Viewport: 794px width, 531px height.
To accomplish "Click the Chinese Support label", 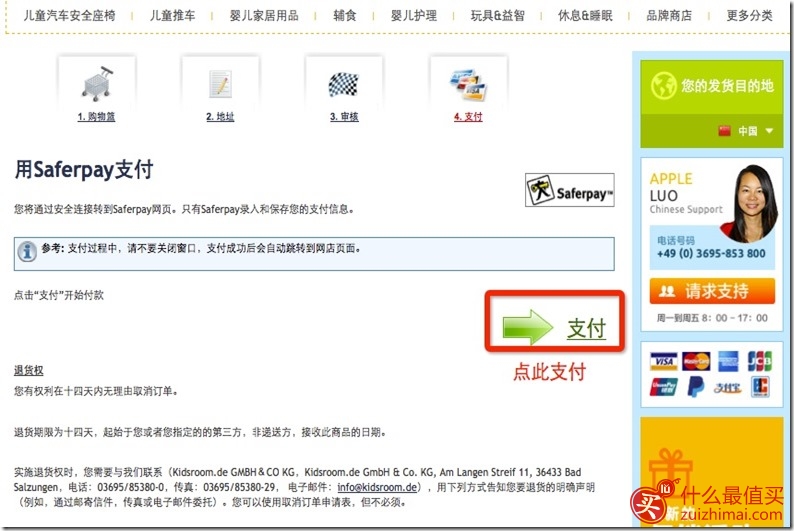I will click(686, 210).
